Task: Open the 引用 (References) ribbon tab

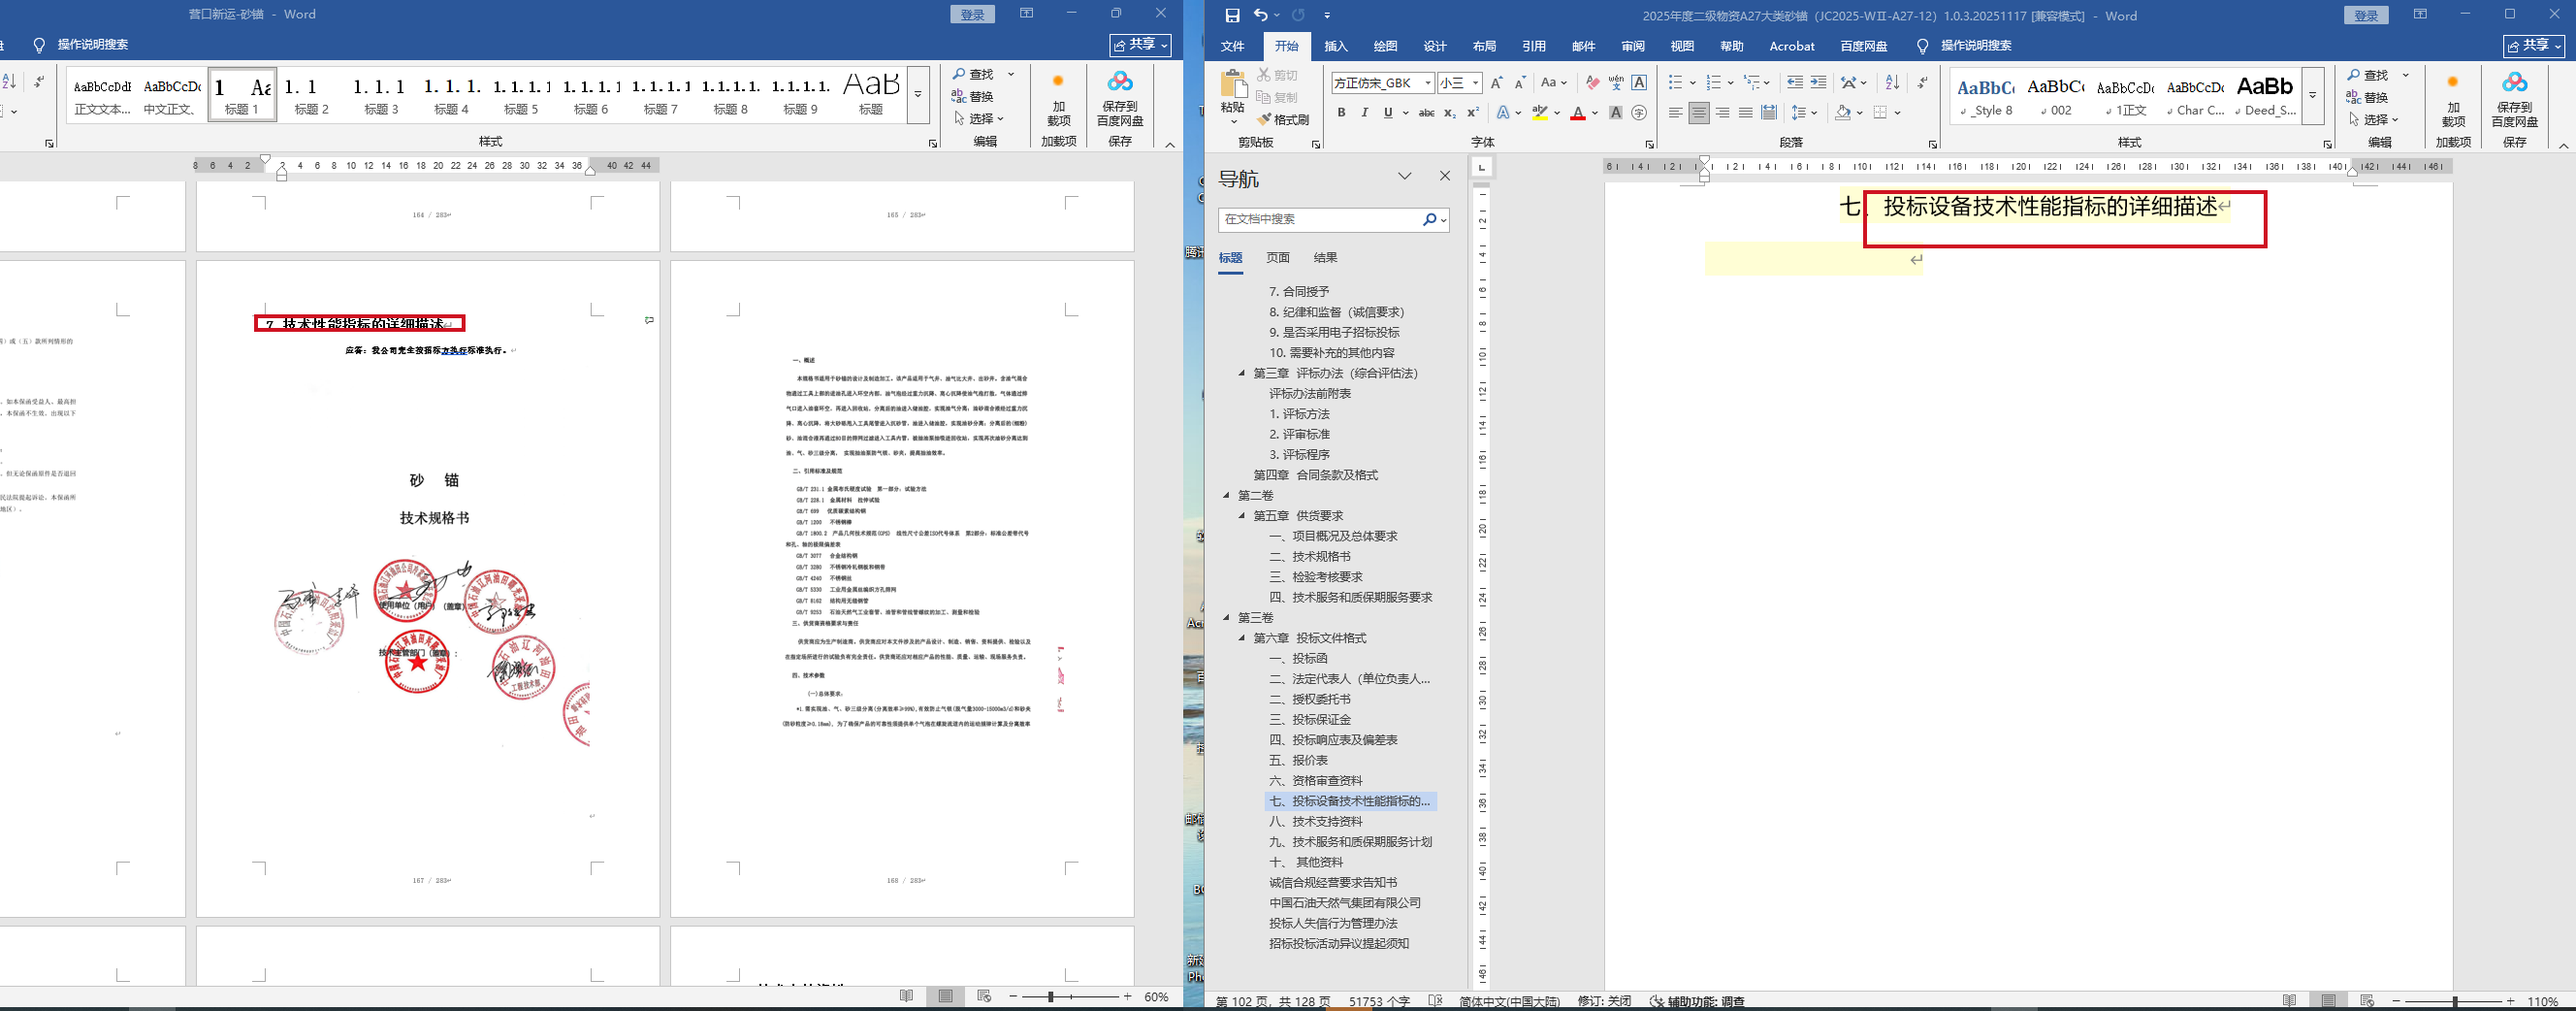Action: (1534, 46)
